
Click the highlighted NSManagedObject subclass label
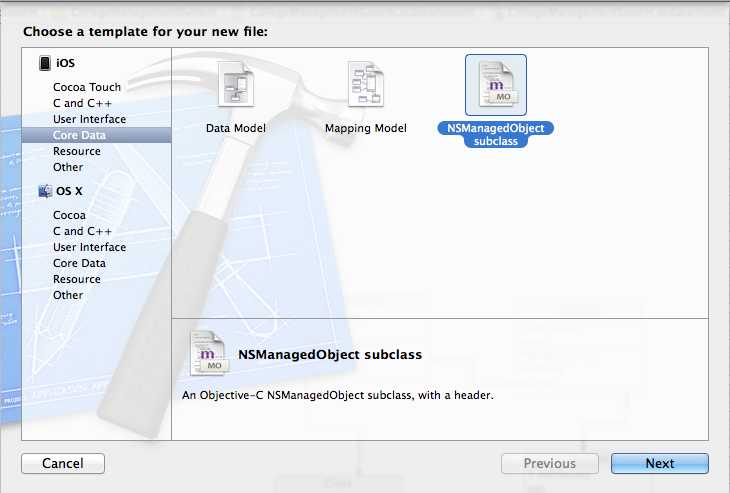point(496,135)
